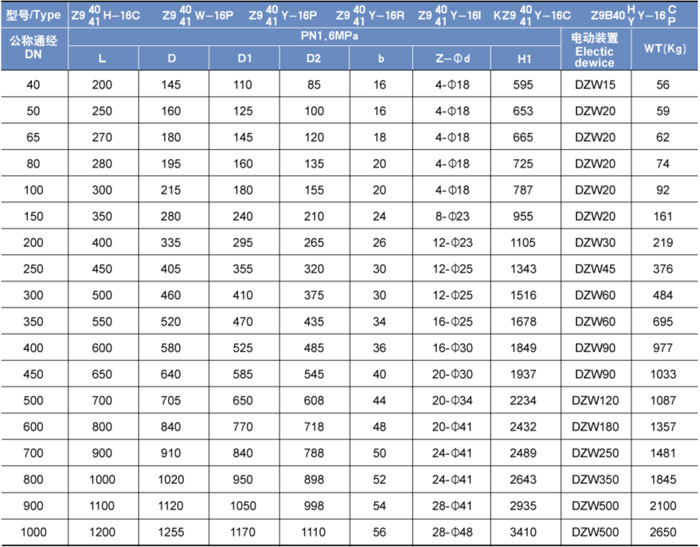Screen dimensions: 700x547
Task: Click the D2 column header
Action: (x=314, y=59)
